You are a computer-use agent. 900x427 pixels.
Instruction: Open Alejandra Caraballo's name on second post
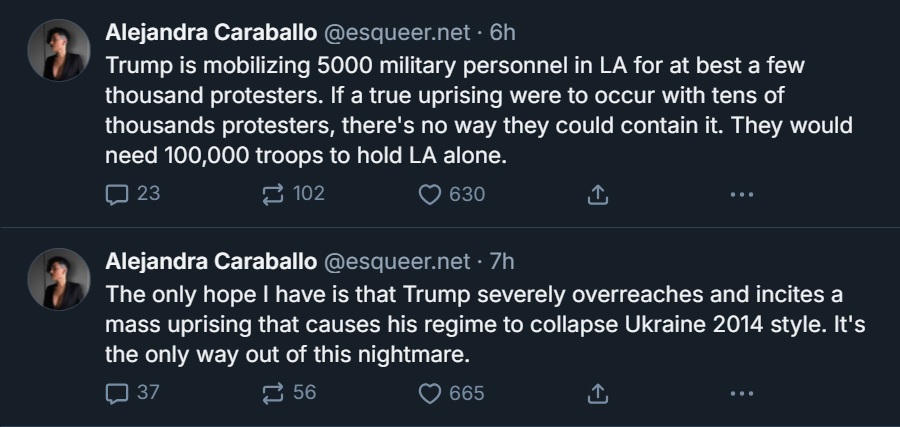(211, 262)
